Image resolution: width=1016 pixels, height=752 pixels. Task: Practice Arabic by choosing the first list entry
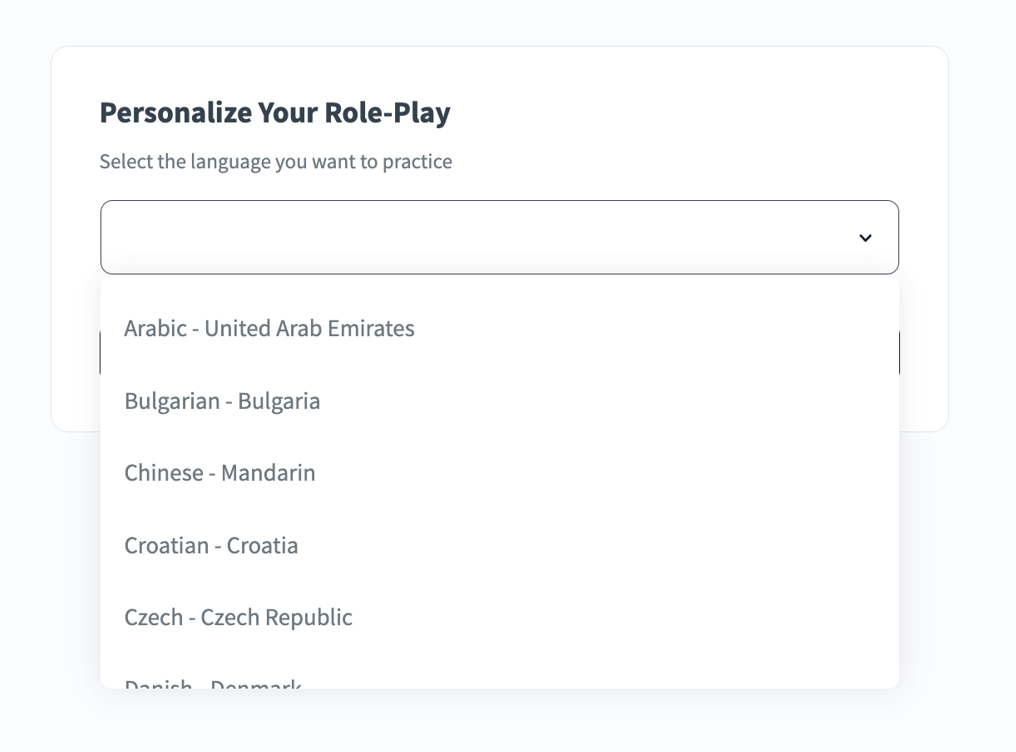pos(269,329)
